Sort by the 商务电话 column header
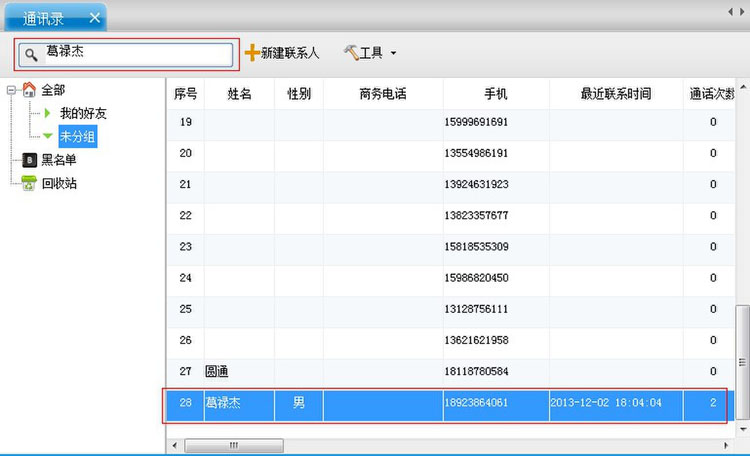 383,94
